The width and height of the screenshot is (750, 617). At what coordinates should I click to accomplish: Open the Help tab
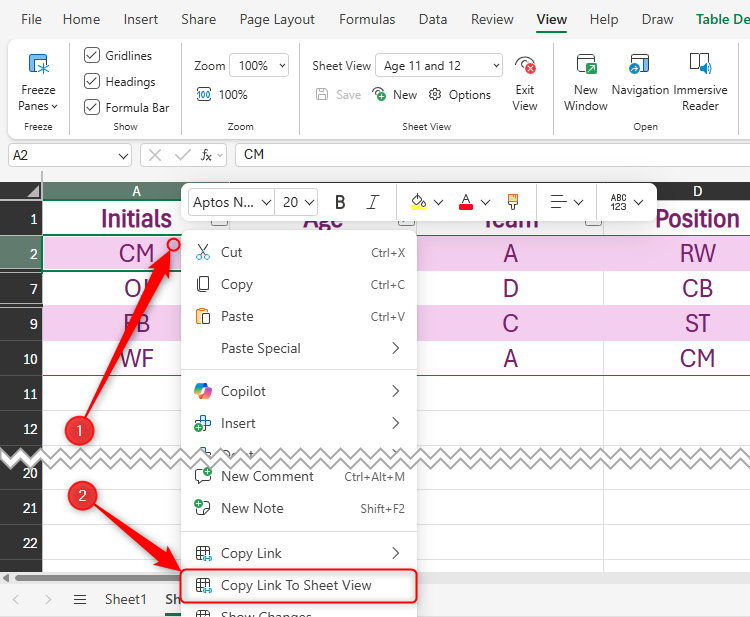[x=604, y=19]
